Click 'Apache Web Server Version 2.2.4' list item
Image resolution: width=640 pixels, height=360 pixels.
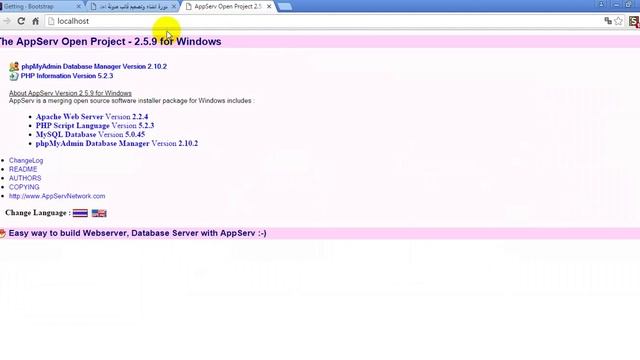[92, 117]
